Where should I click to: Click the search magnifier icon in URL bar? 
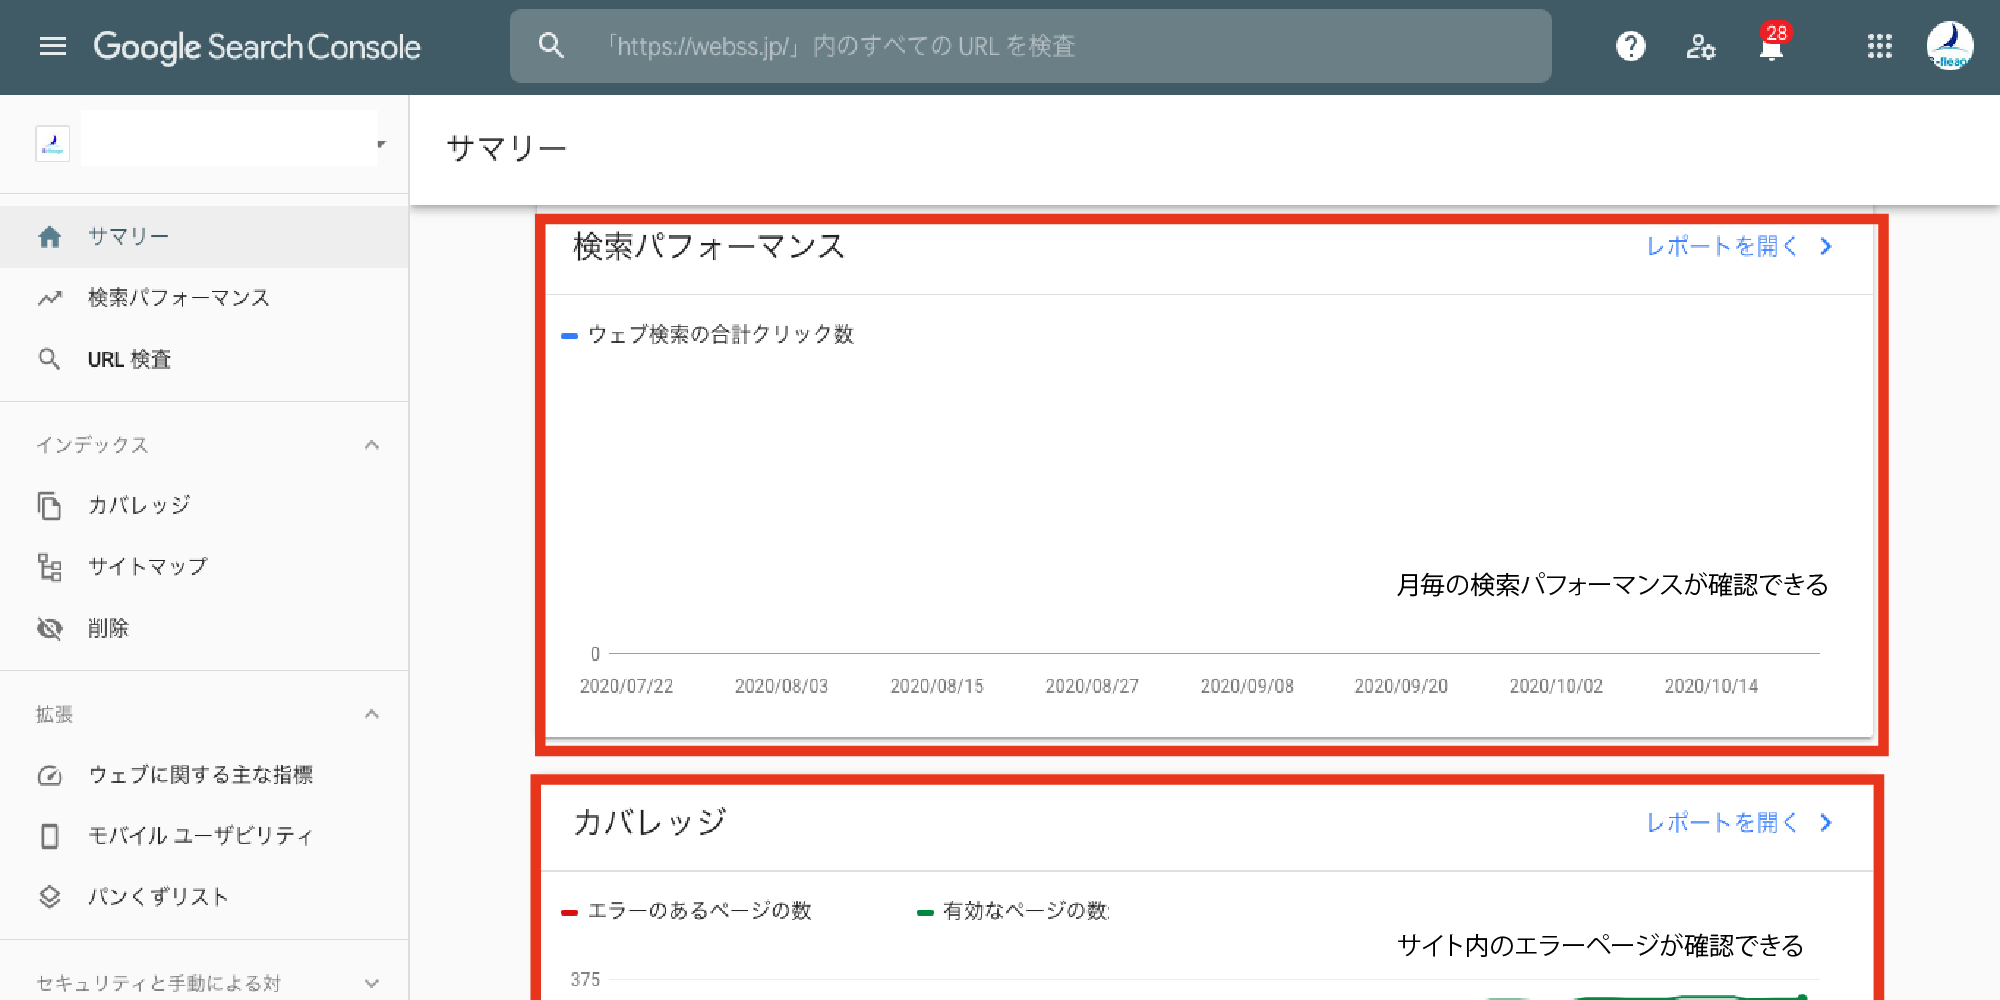551,46
